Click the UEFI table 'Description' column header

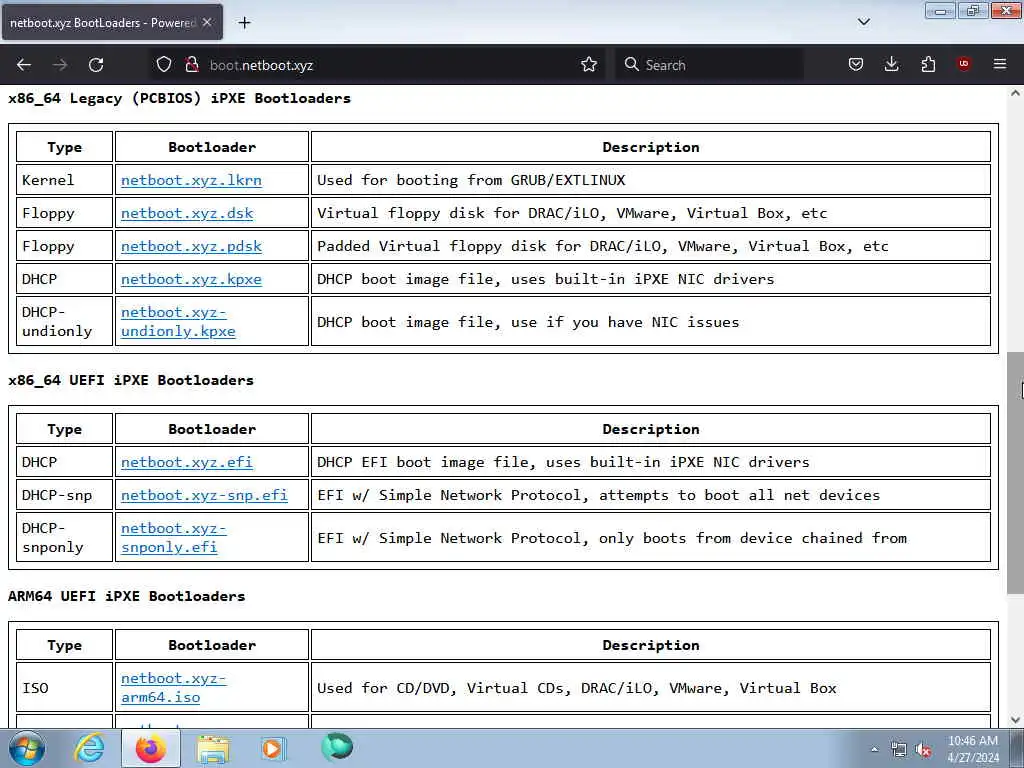click(x=650, y=429)
